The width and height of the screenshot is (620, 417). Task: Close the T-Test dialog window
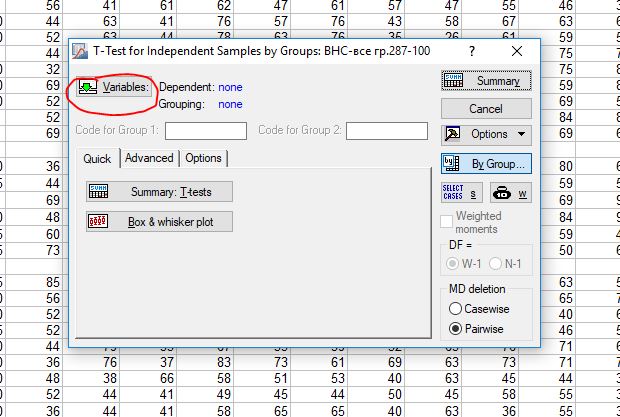(x=517, y=50)
